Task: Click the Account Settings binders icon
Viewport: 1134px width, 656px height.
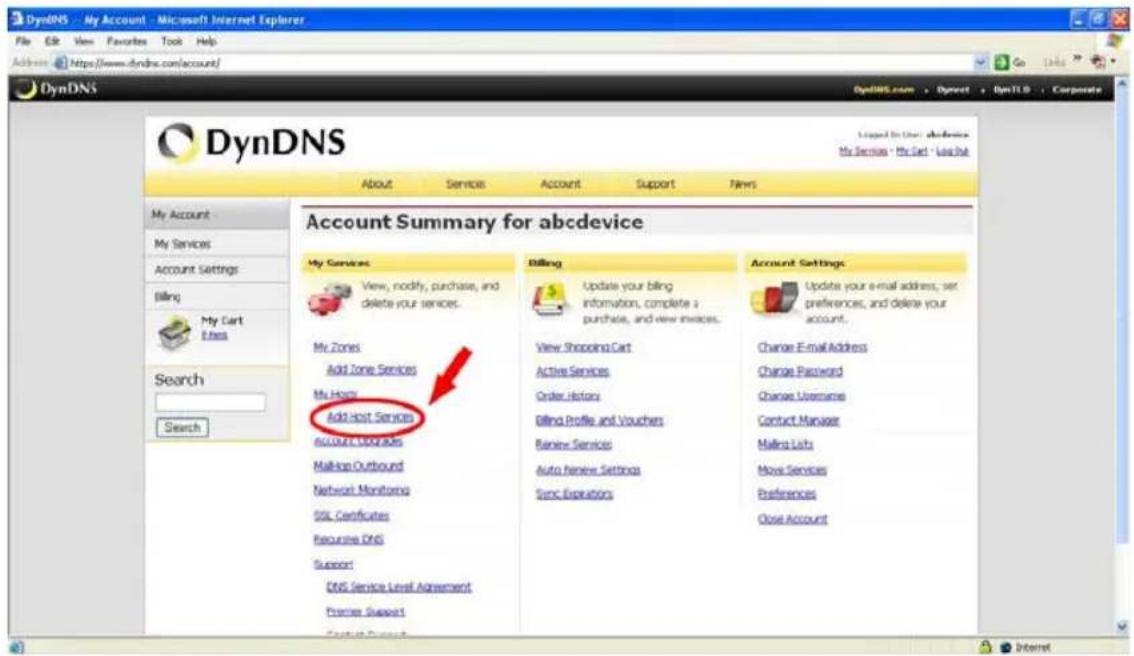Action: click(774, 299)
